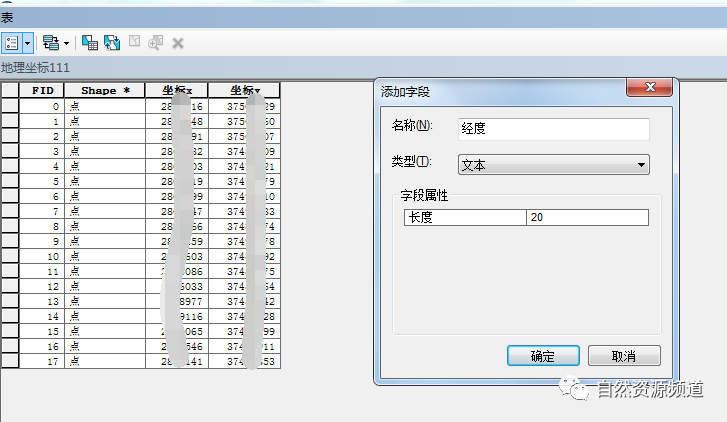This screenshot has height=422, width=727.
Task: Select row with FID 10
Action: [10, 256]
